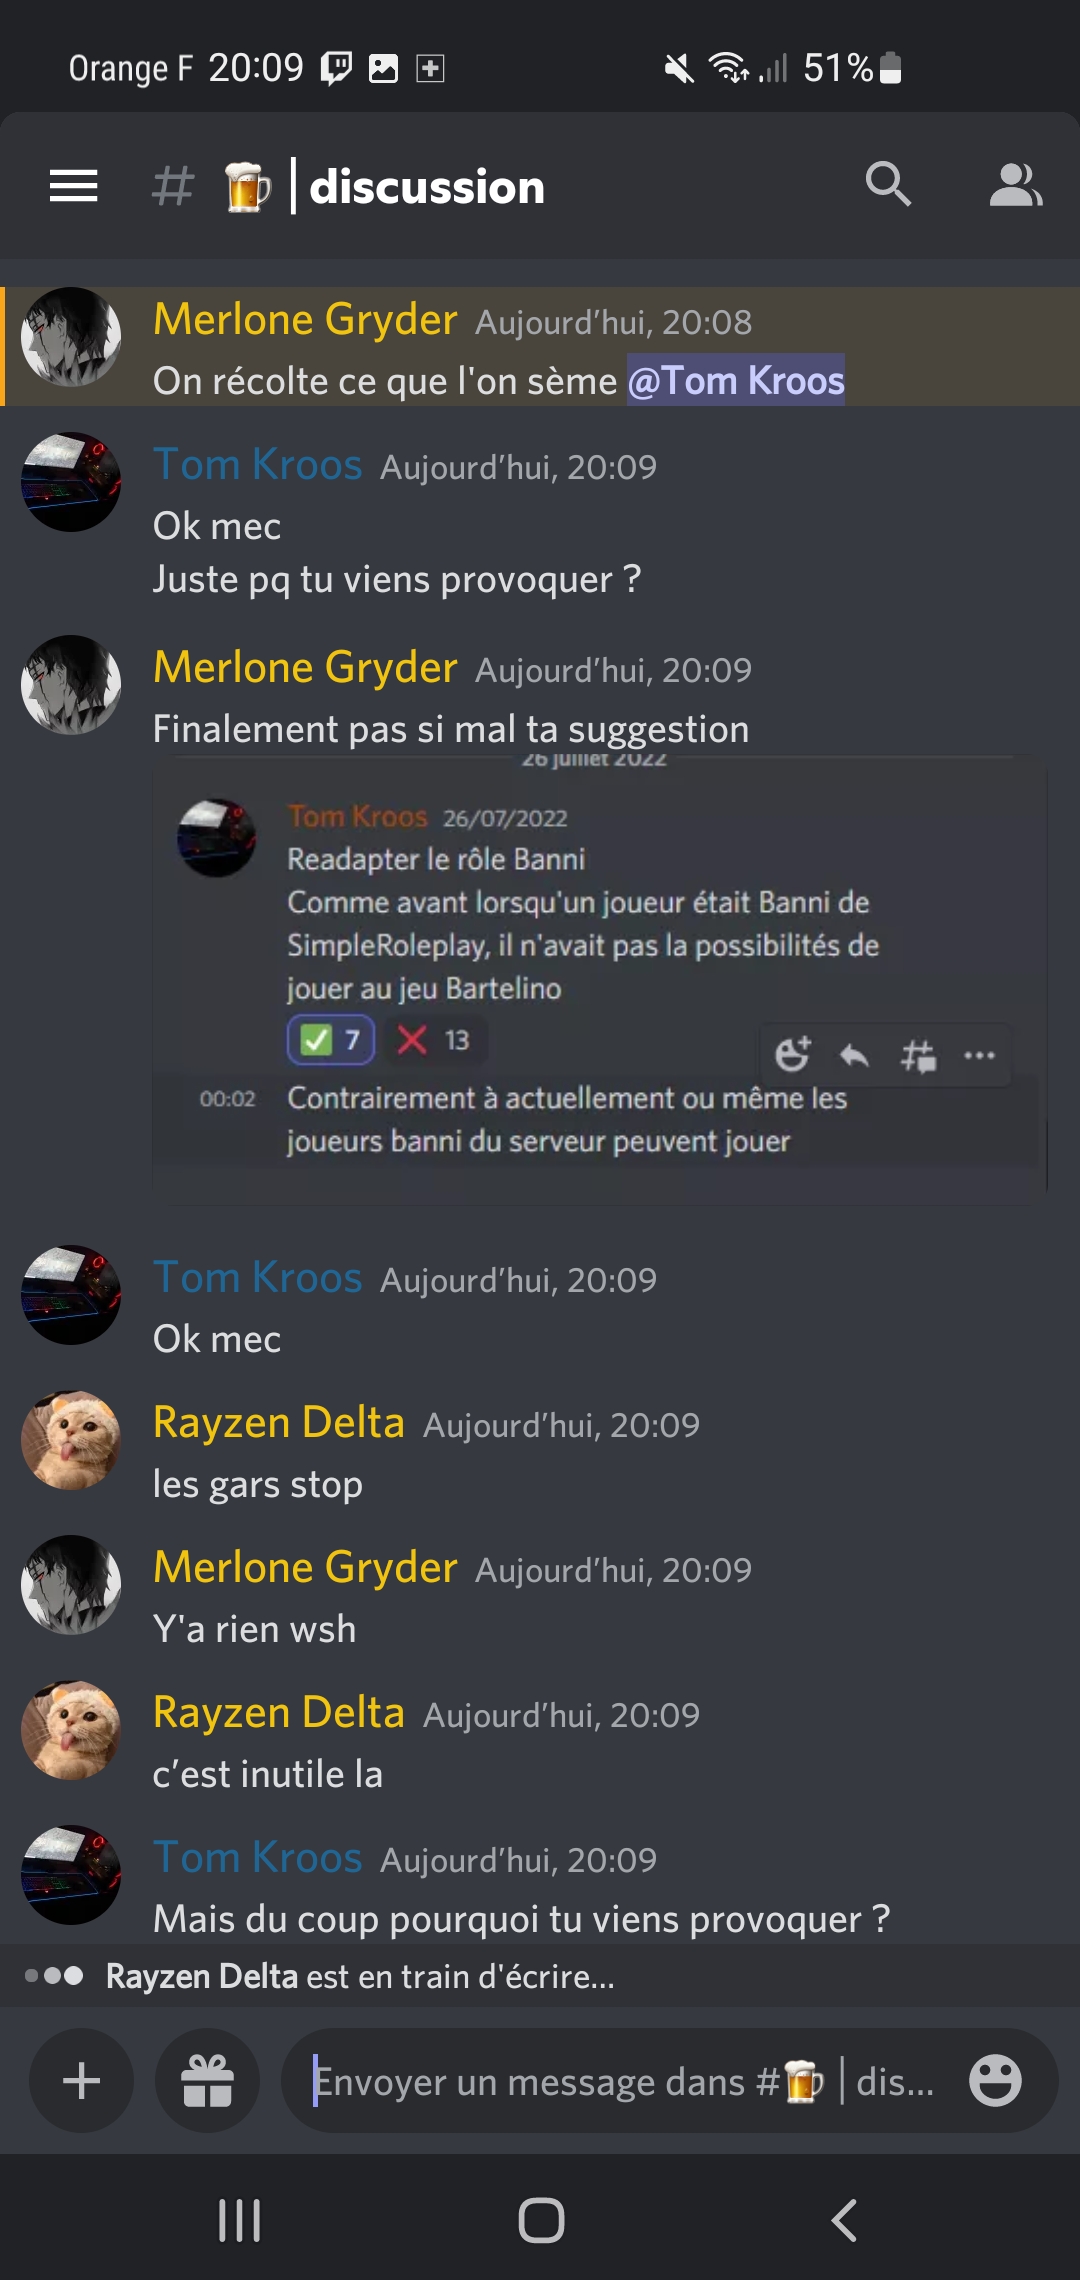The image size is (1080, 2280).
Task: Open the gift icon button
Action: (207, 2081)
